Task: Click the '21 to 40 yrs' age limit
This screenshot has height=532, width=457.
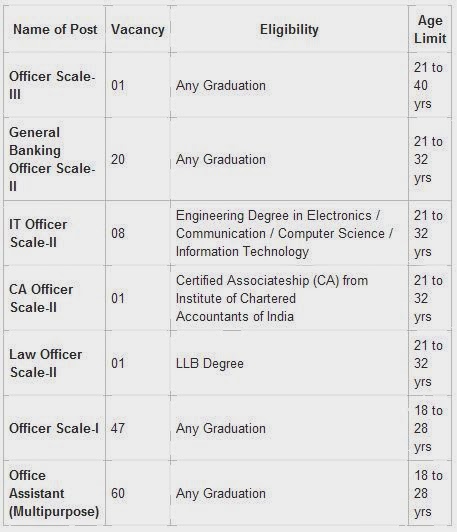Action: coord(428,85)
